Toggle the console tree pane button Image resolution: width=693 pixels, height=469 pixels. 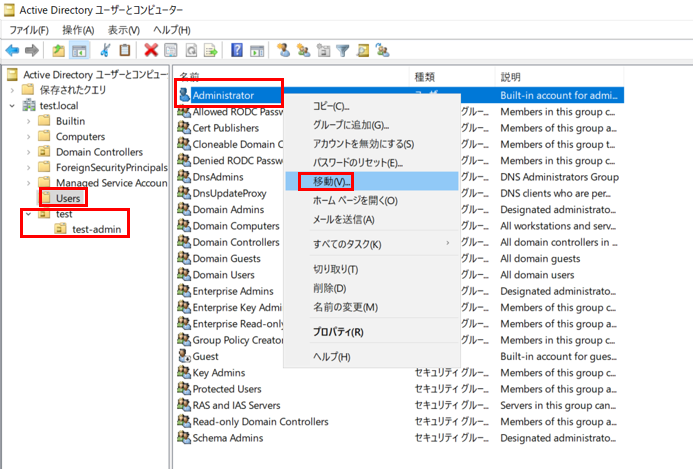click(x=79, y=50)
